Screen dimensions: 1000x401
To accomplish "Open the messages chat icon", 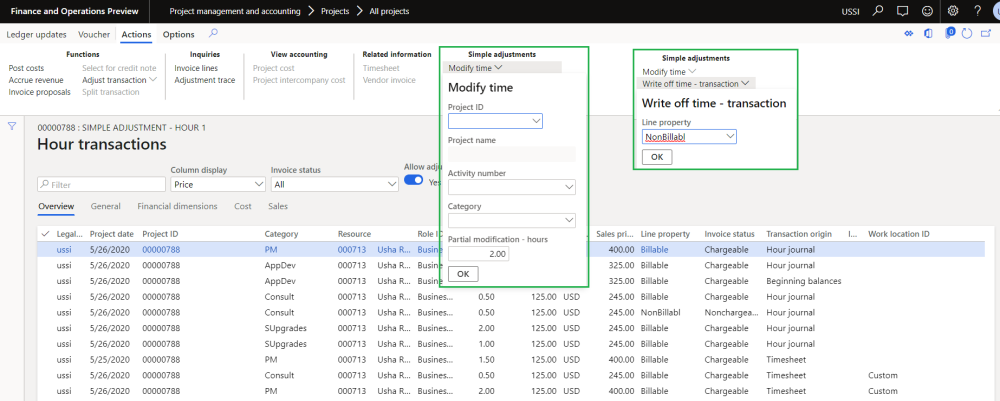I will 903,11.
